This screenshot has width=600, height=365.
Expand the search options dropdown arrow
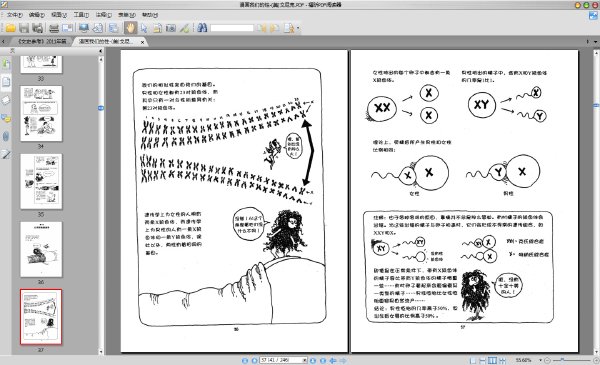[x=298, y=28]
